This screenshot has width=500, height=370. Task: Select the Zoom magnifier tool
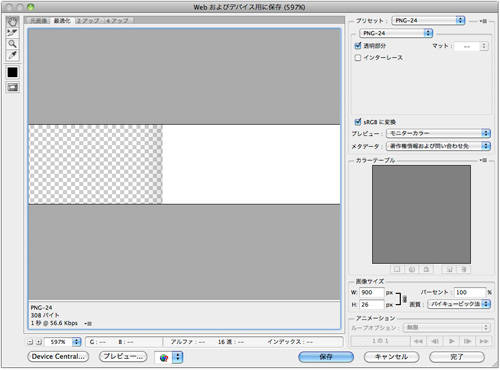13,44
